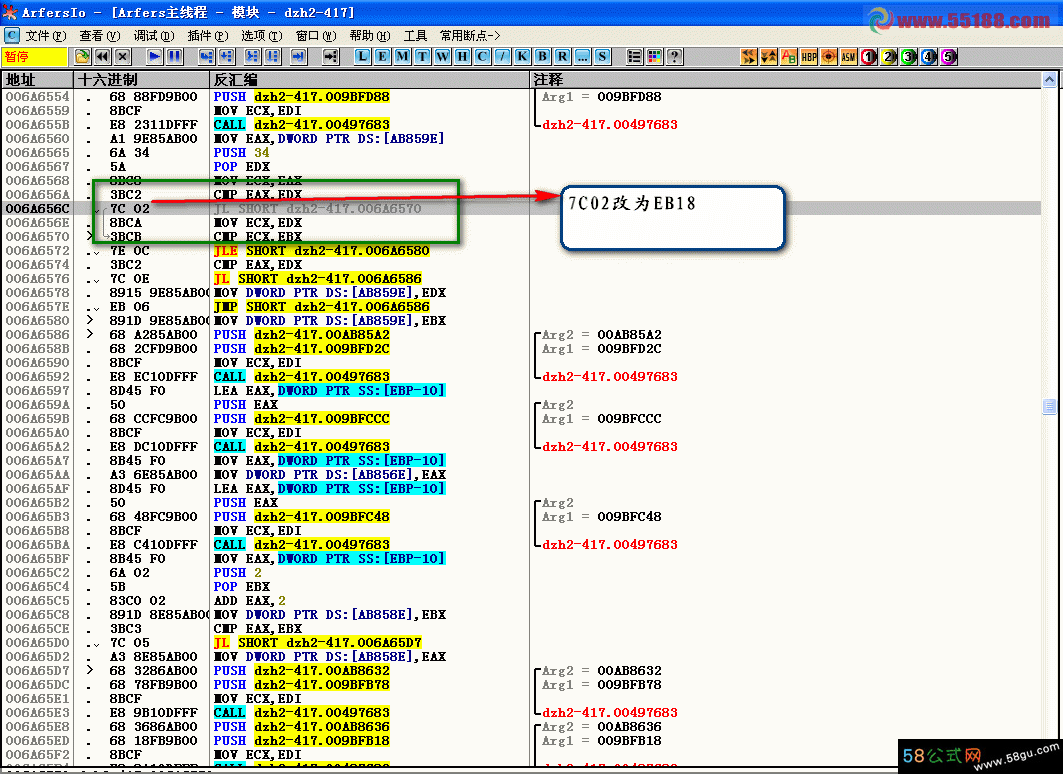Open the 查看(V) menu
The height and width of the screenshot is (774, 1063).
click(x=100, y=35)
